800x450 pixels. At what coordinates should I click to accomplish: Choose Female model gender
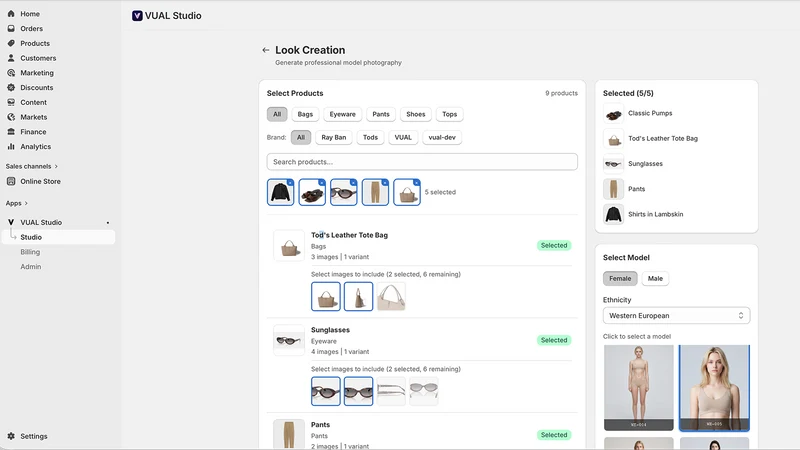click(x=620, y=279)
